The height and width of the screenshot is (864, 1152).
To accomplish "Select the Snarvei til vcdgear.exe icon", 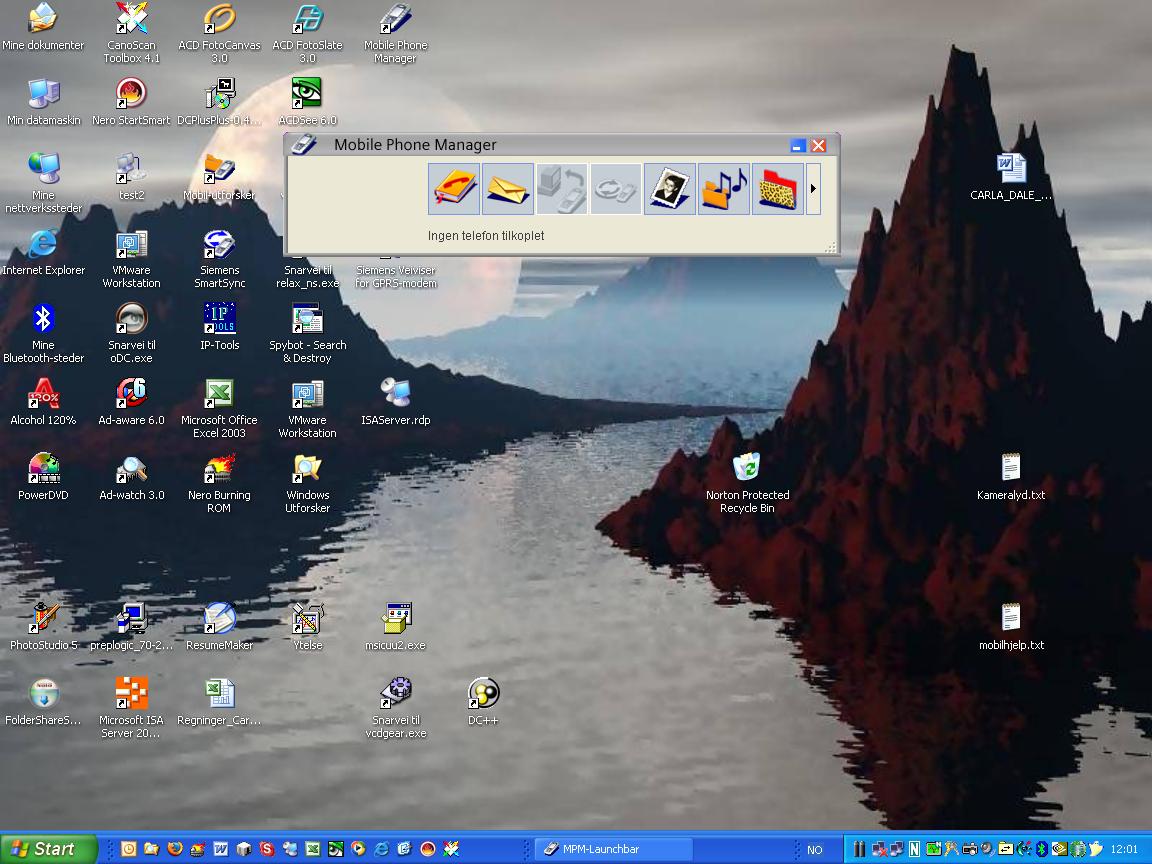I will 395,709.
